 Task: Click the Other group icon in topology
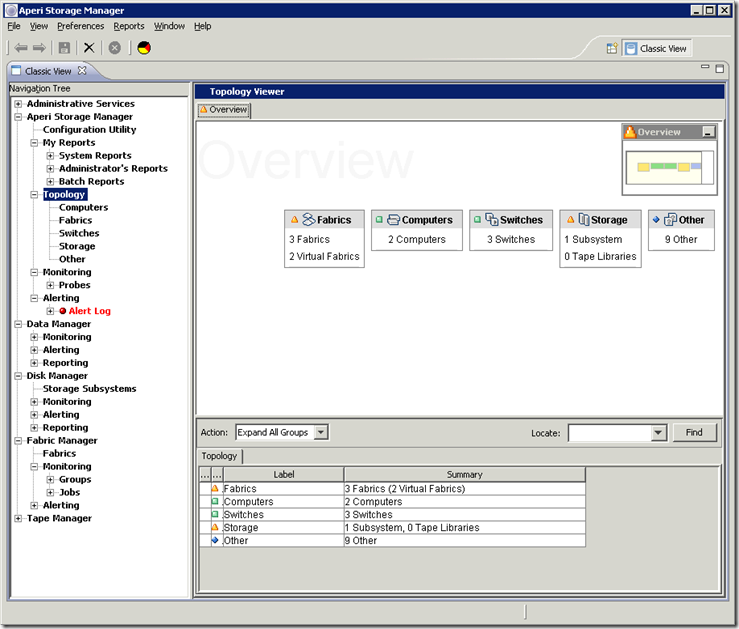pos(670,220)
